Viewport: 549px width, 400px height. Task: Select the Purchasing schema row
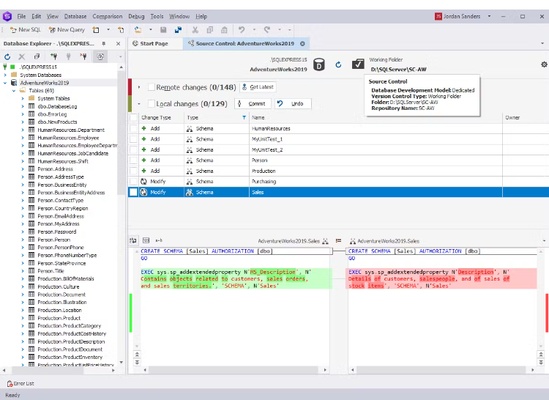338,181
